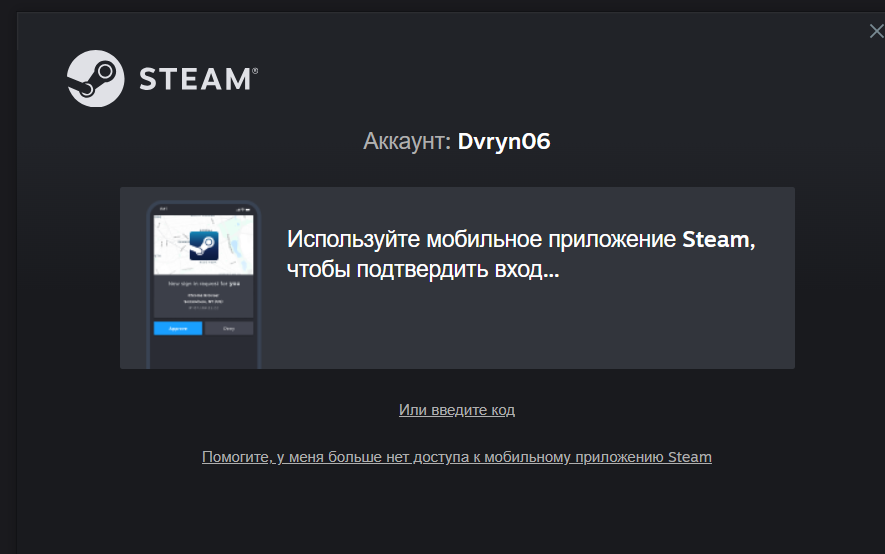
Task: Click the 'Используйте мобильное приложение Steam' message
Action: [520, 254]
